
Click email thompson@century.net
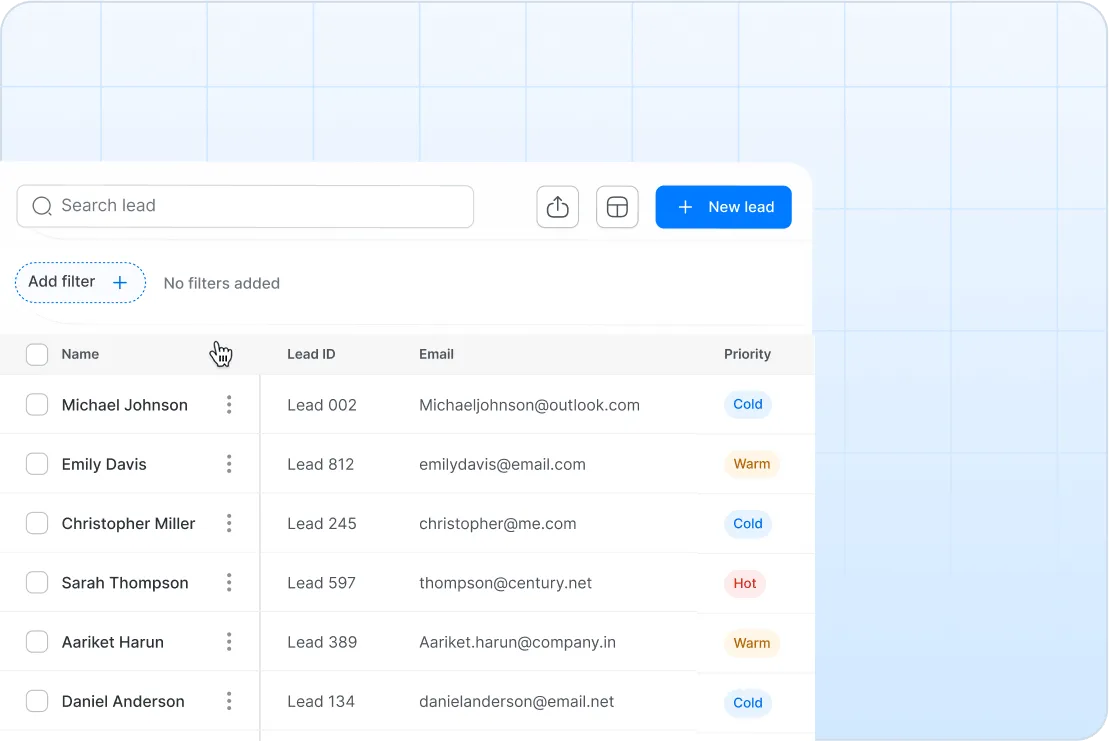point(505,583)
